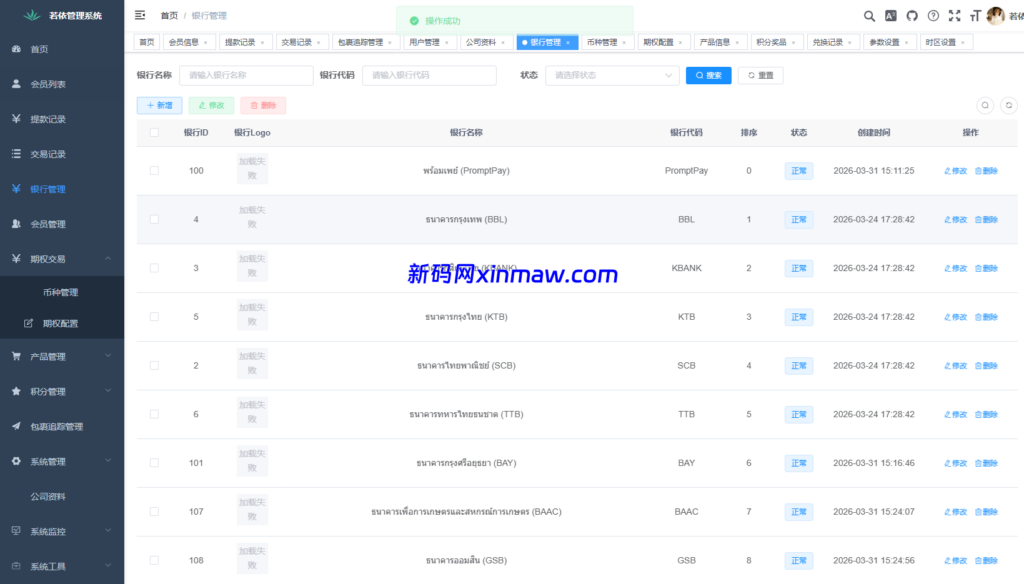1024x584 pixels.
Task: Click the 交易记录 list icon in sidebar
Action: [16, 154]
